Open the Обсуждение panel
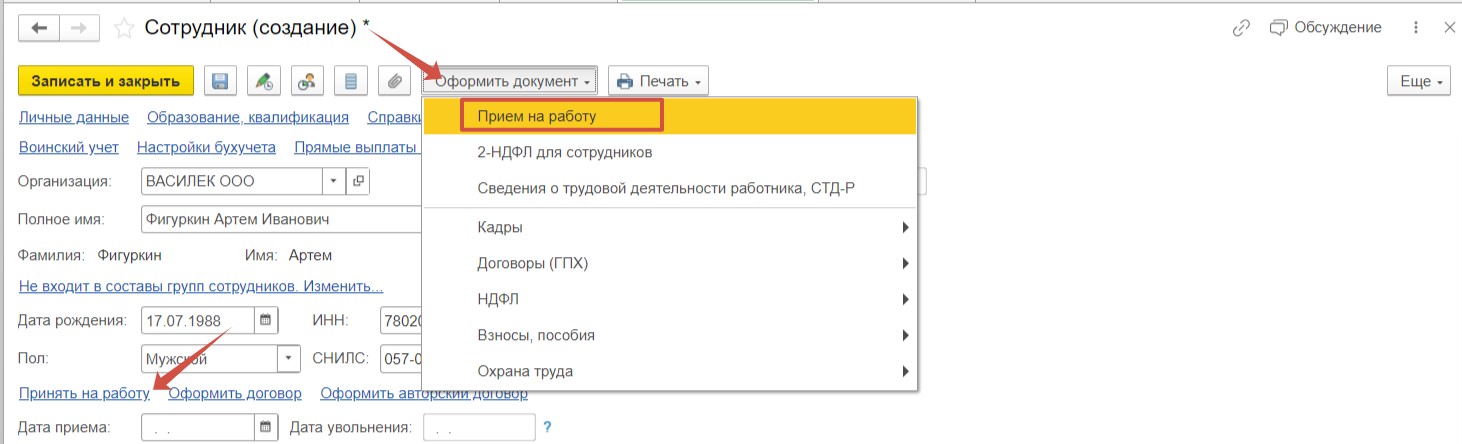Image resolution: width=1462 pixels, height=444 pixels. [x=1325, y=28]
